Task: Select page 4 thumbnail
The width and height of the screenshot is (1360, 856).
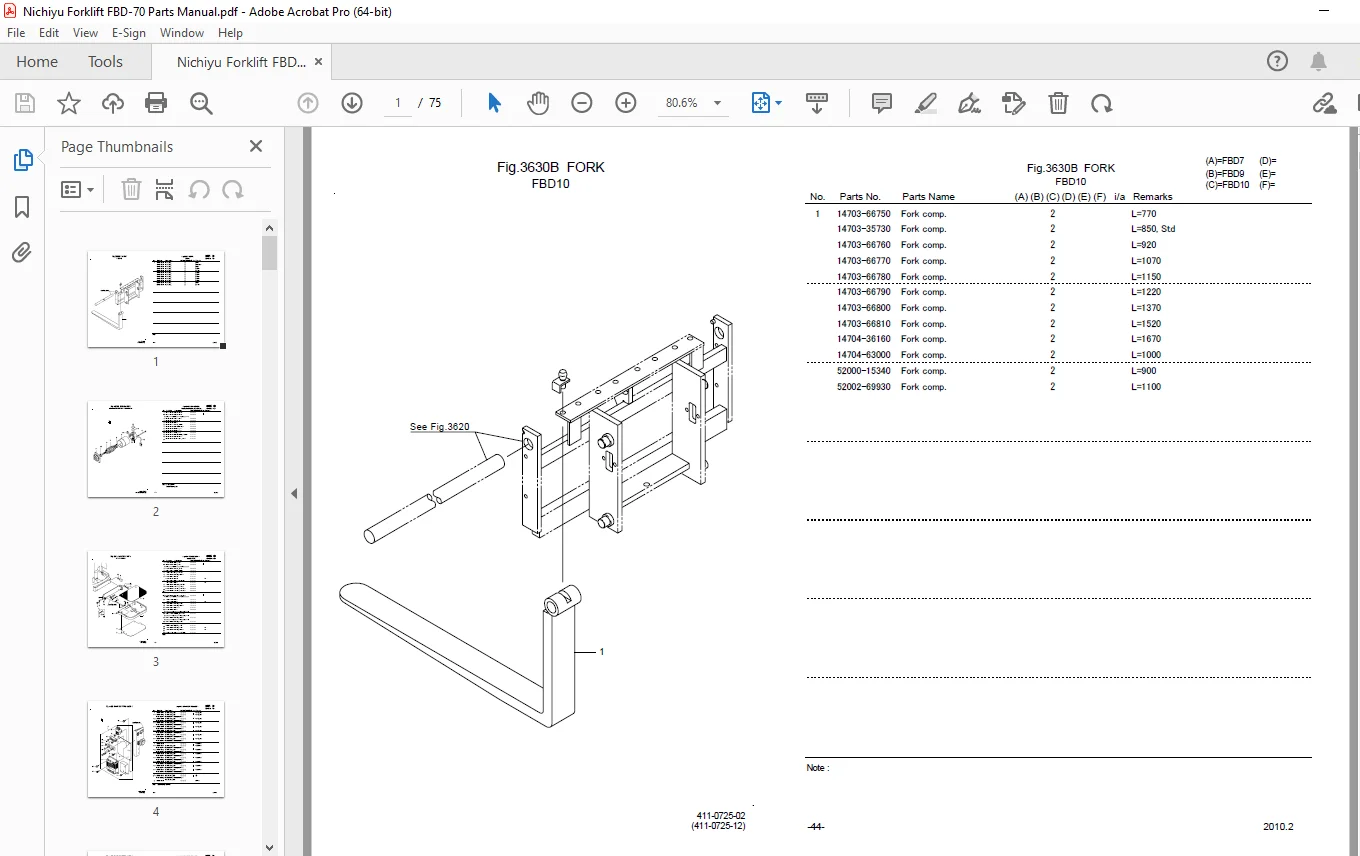Action: (x=156, y=749)
